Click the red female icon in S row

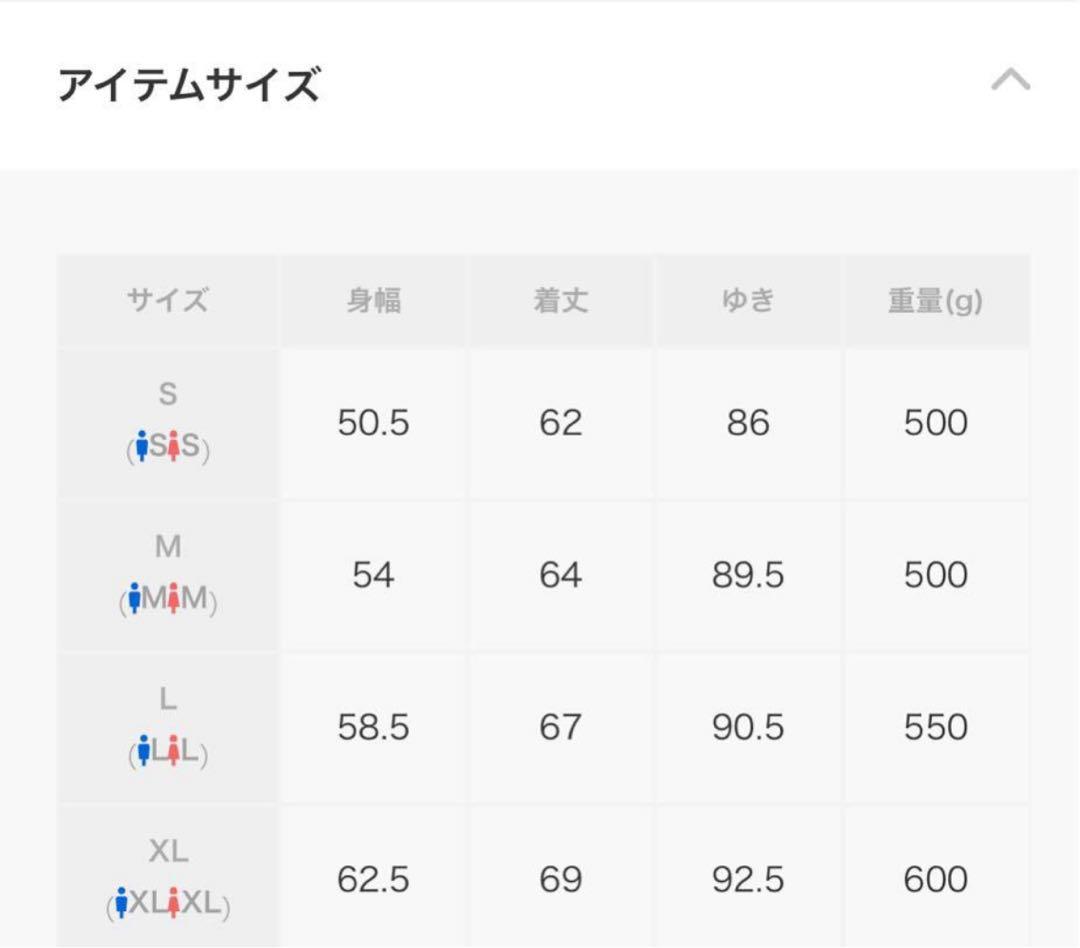click(x=173, y=446)
